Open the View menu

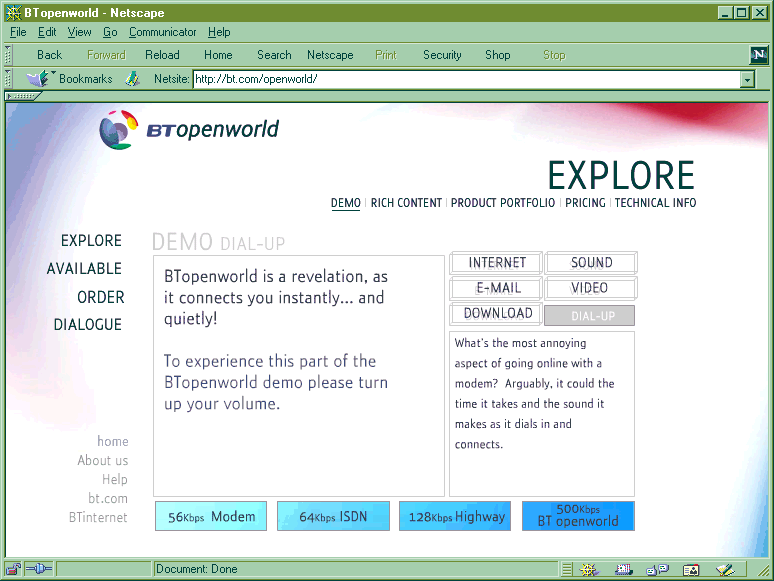pyautogui.click(x=79, y=32)
